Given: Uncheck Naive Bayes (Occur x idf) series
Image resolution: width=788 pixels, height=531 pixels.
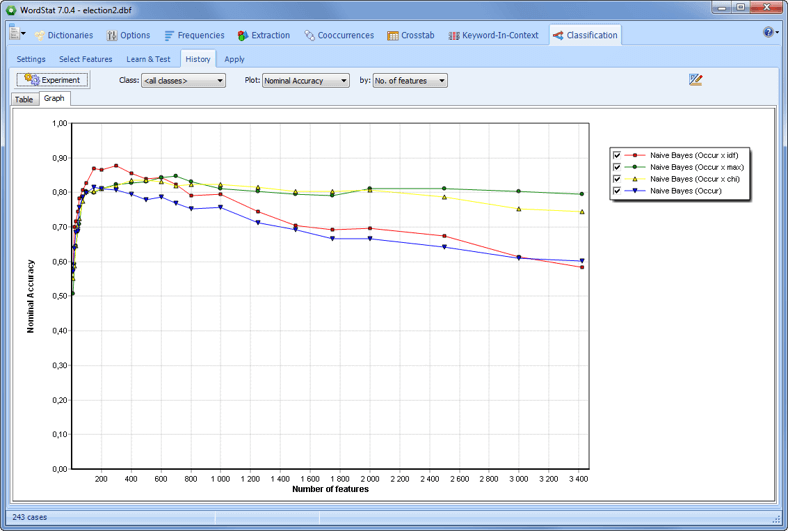Looking at the screenshot, I should (617, 155).
